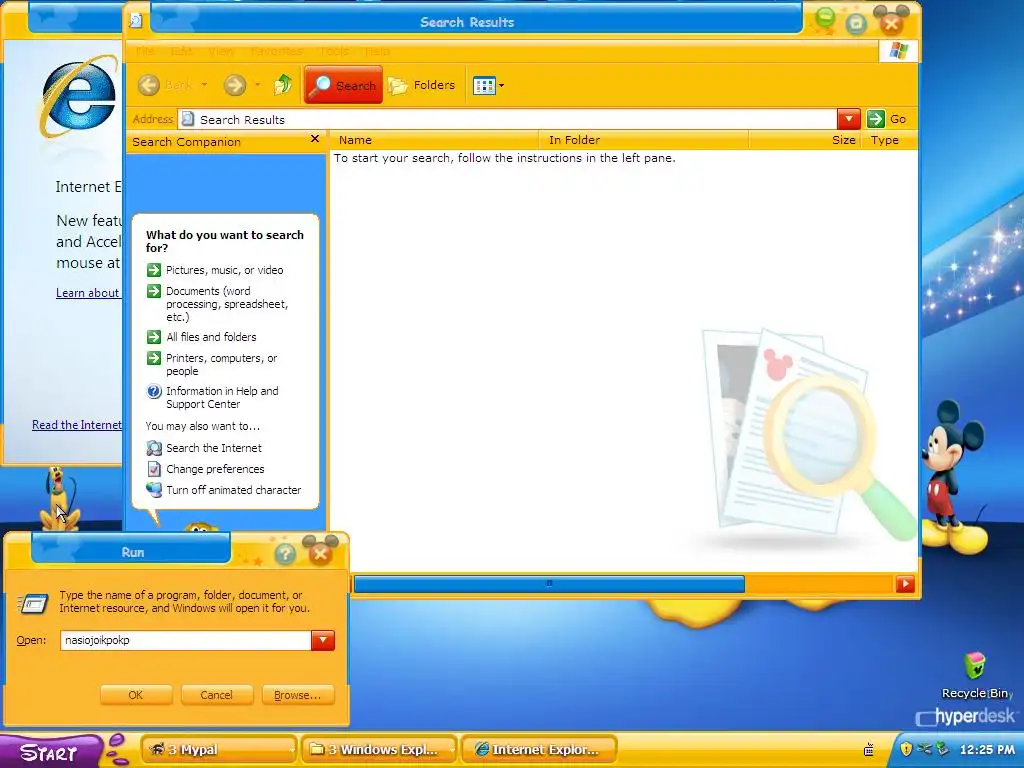Open the Views icon menu
The width and height of the screenshot is (1024, 768).
(x=484, y=86)
